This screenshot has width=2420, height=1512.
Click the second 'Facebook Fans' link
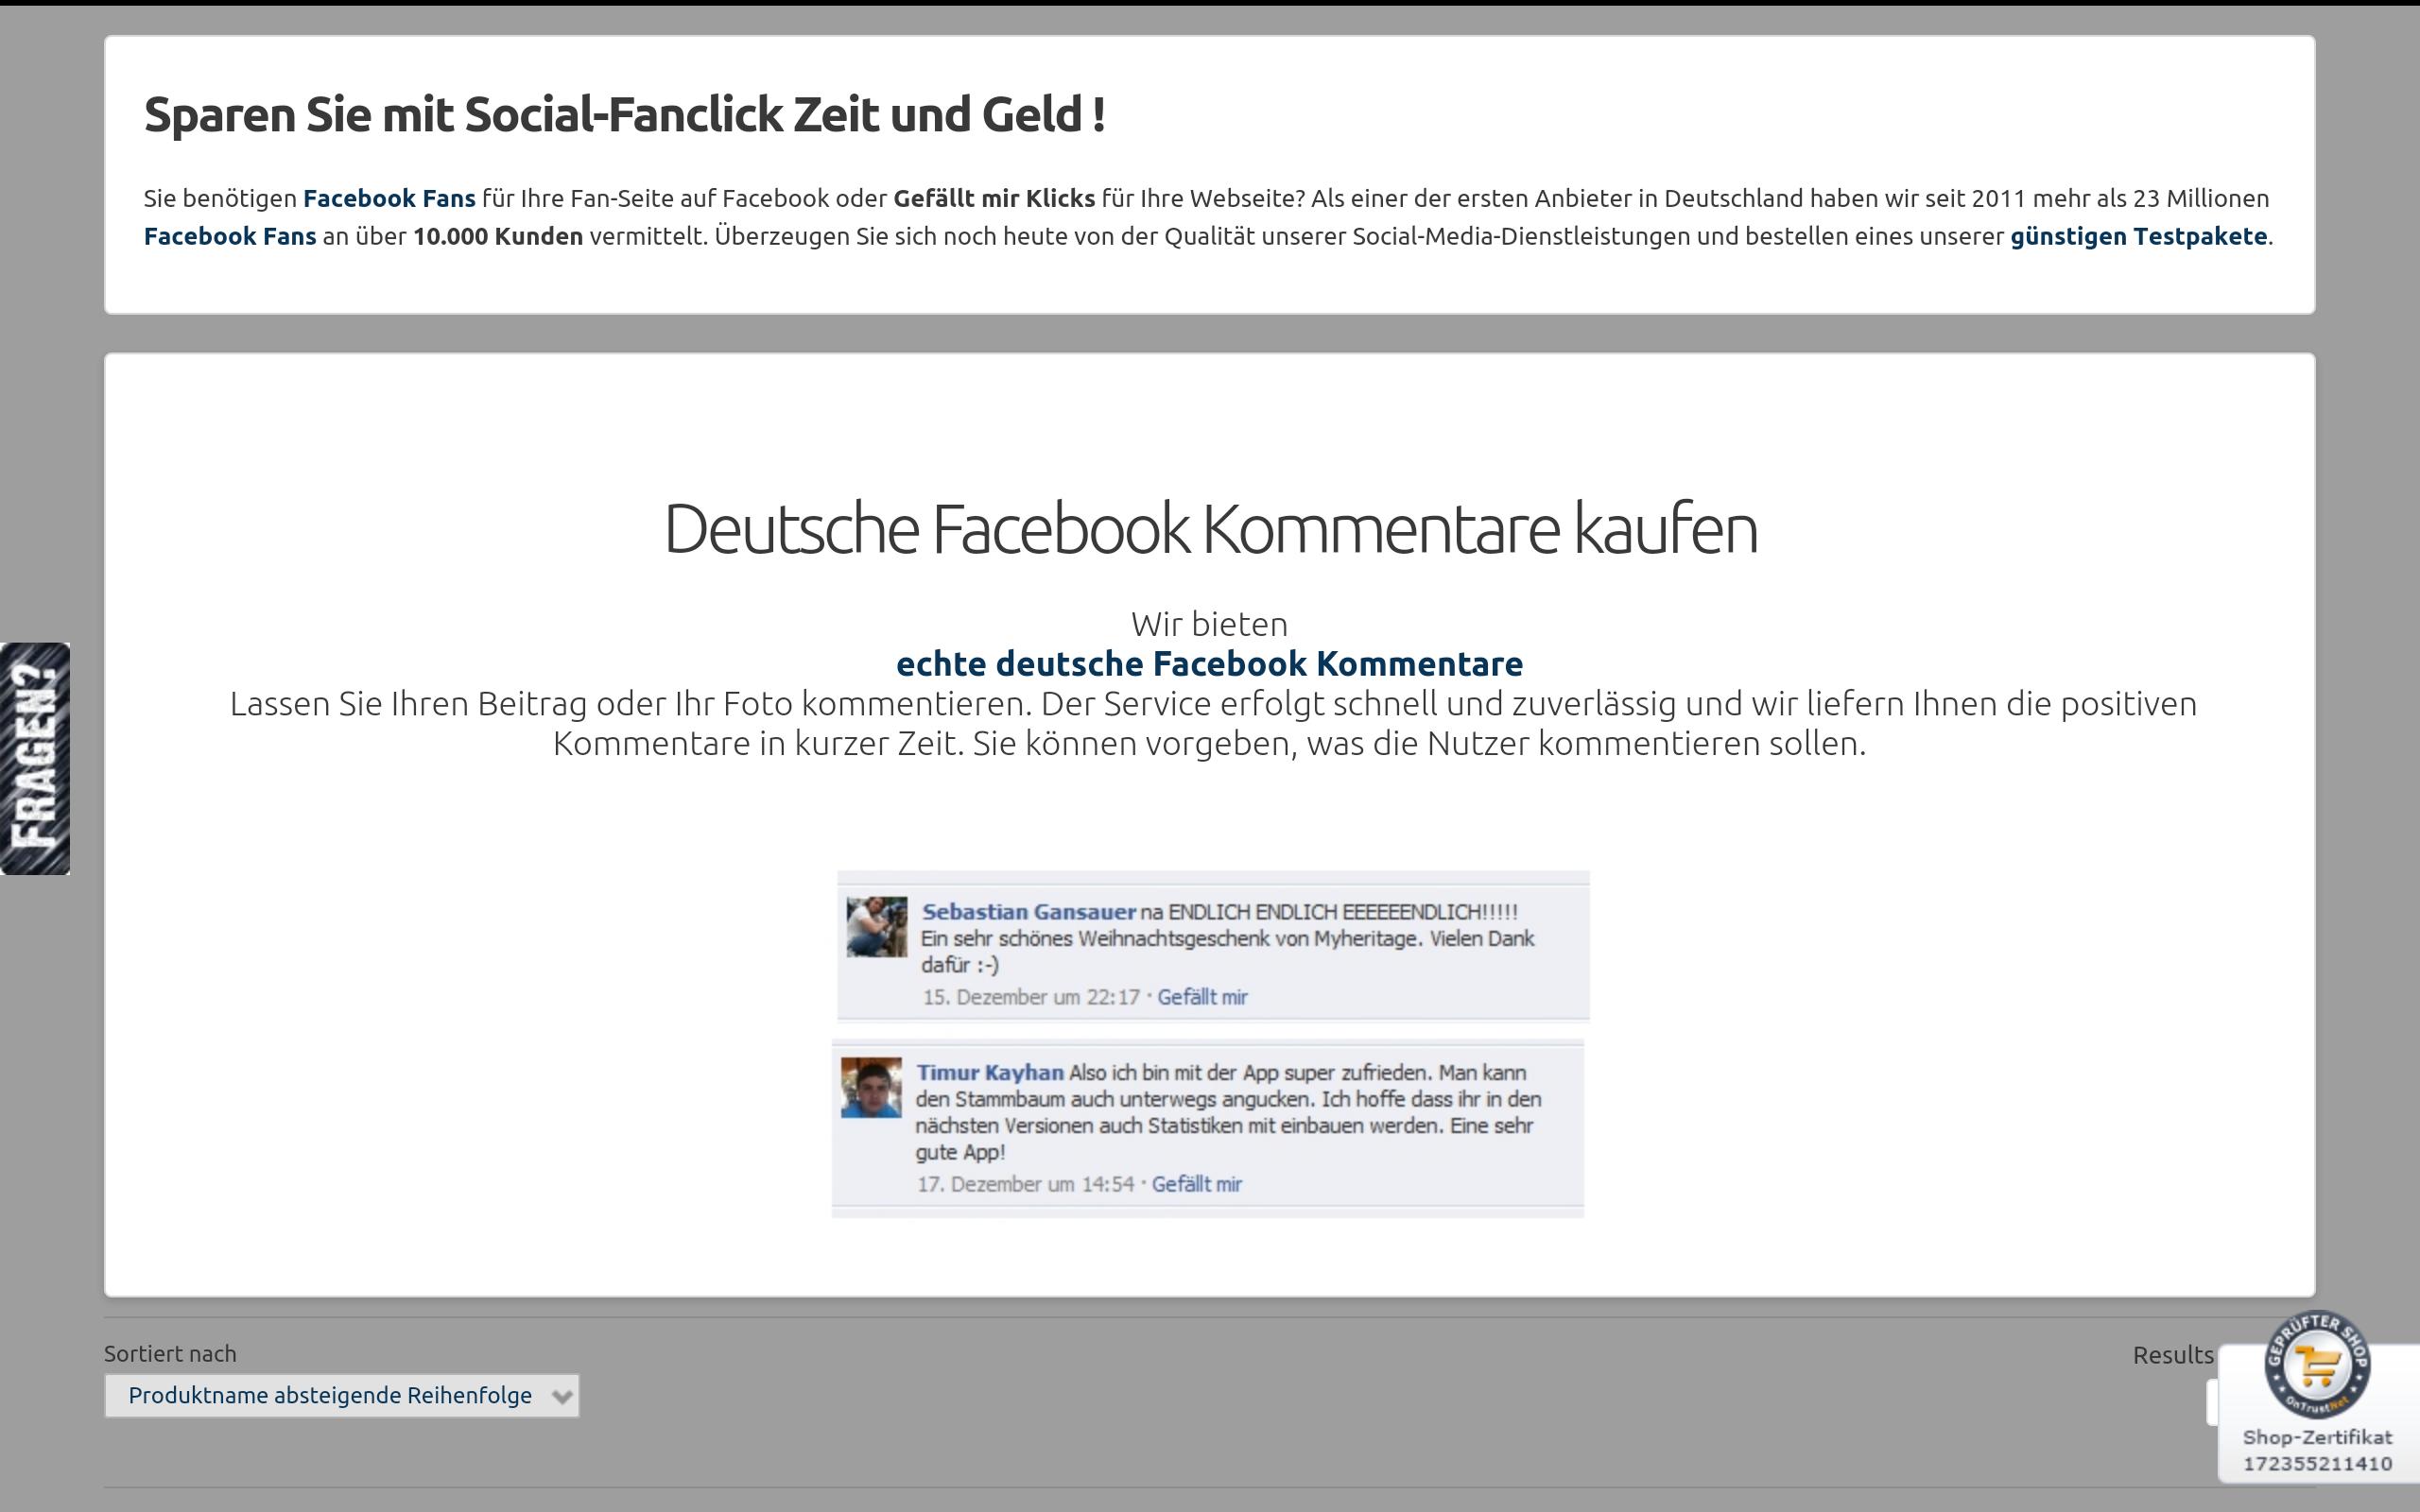(230, 237)
